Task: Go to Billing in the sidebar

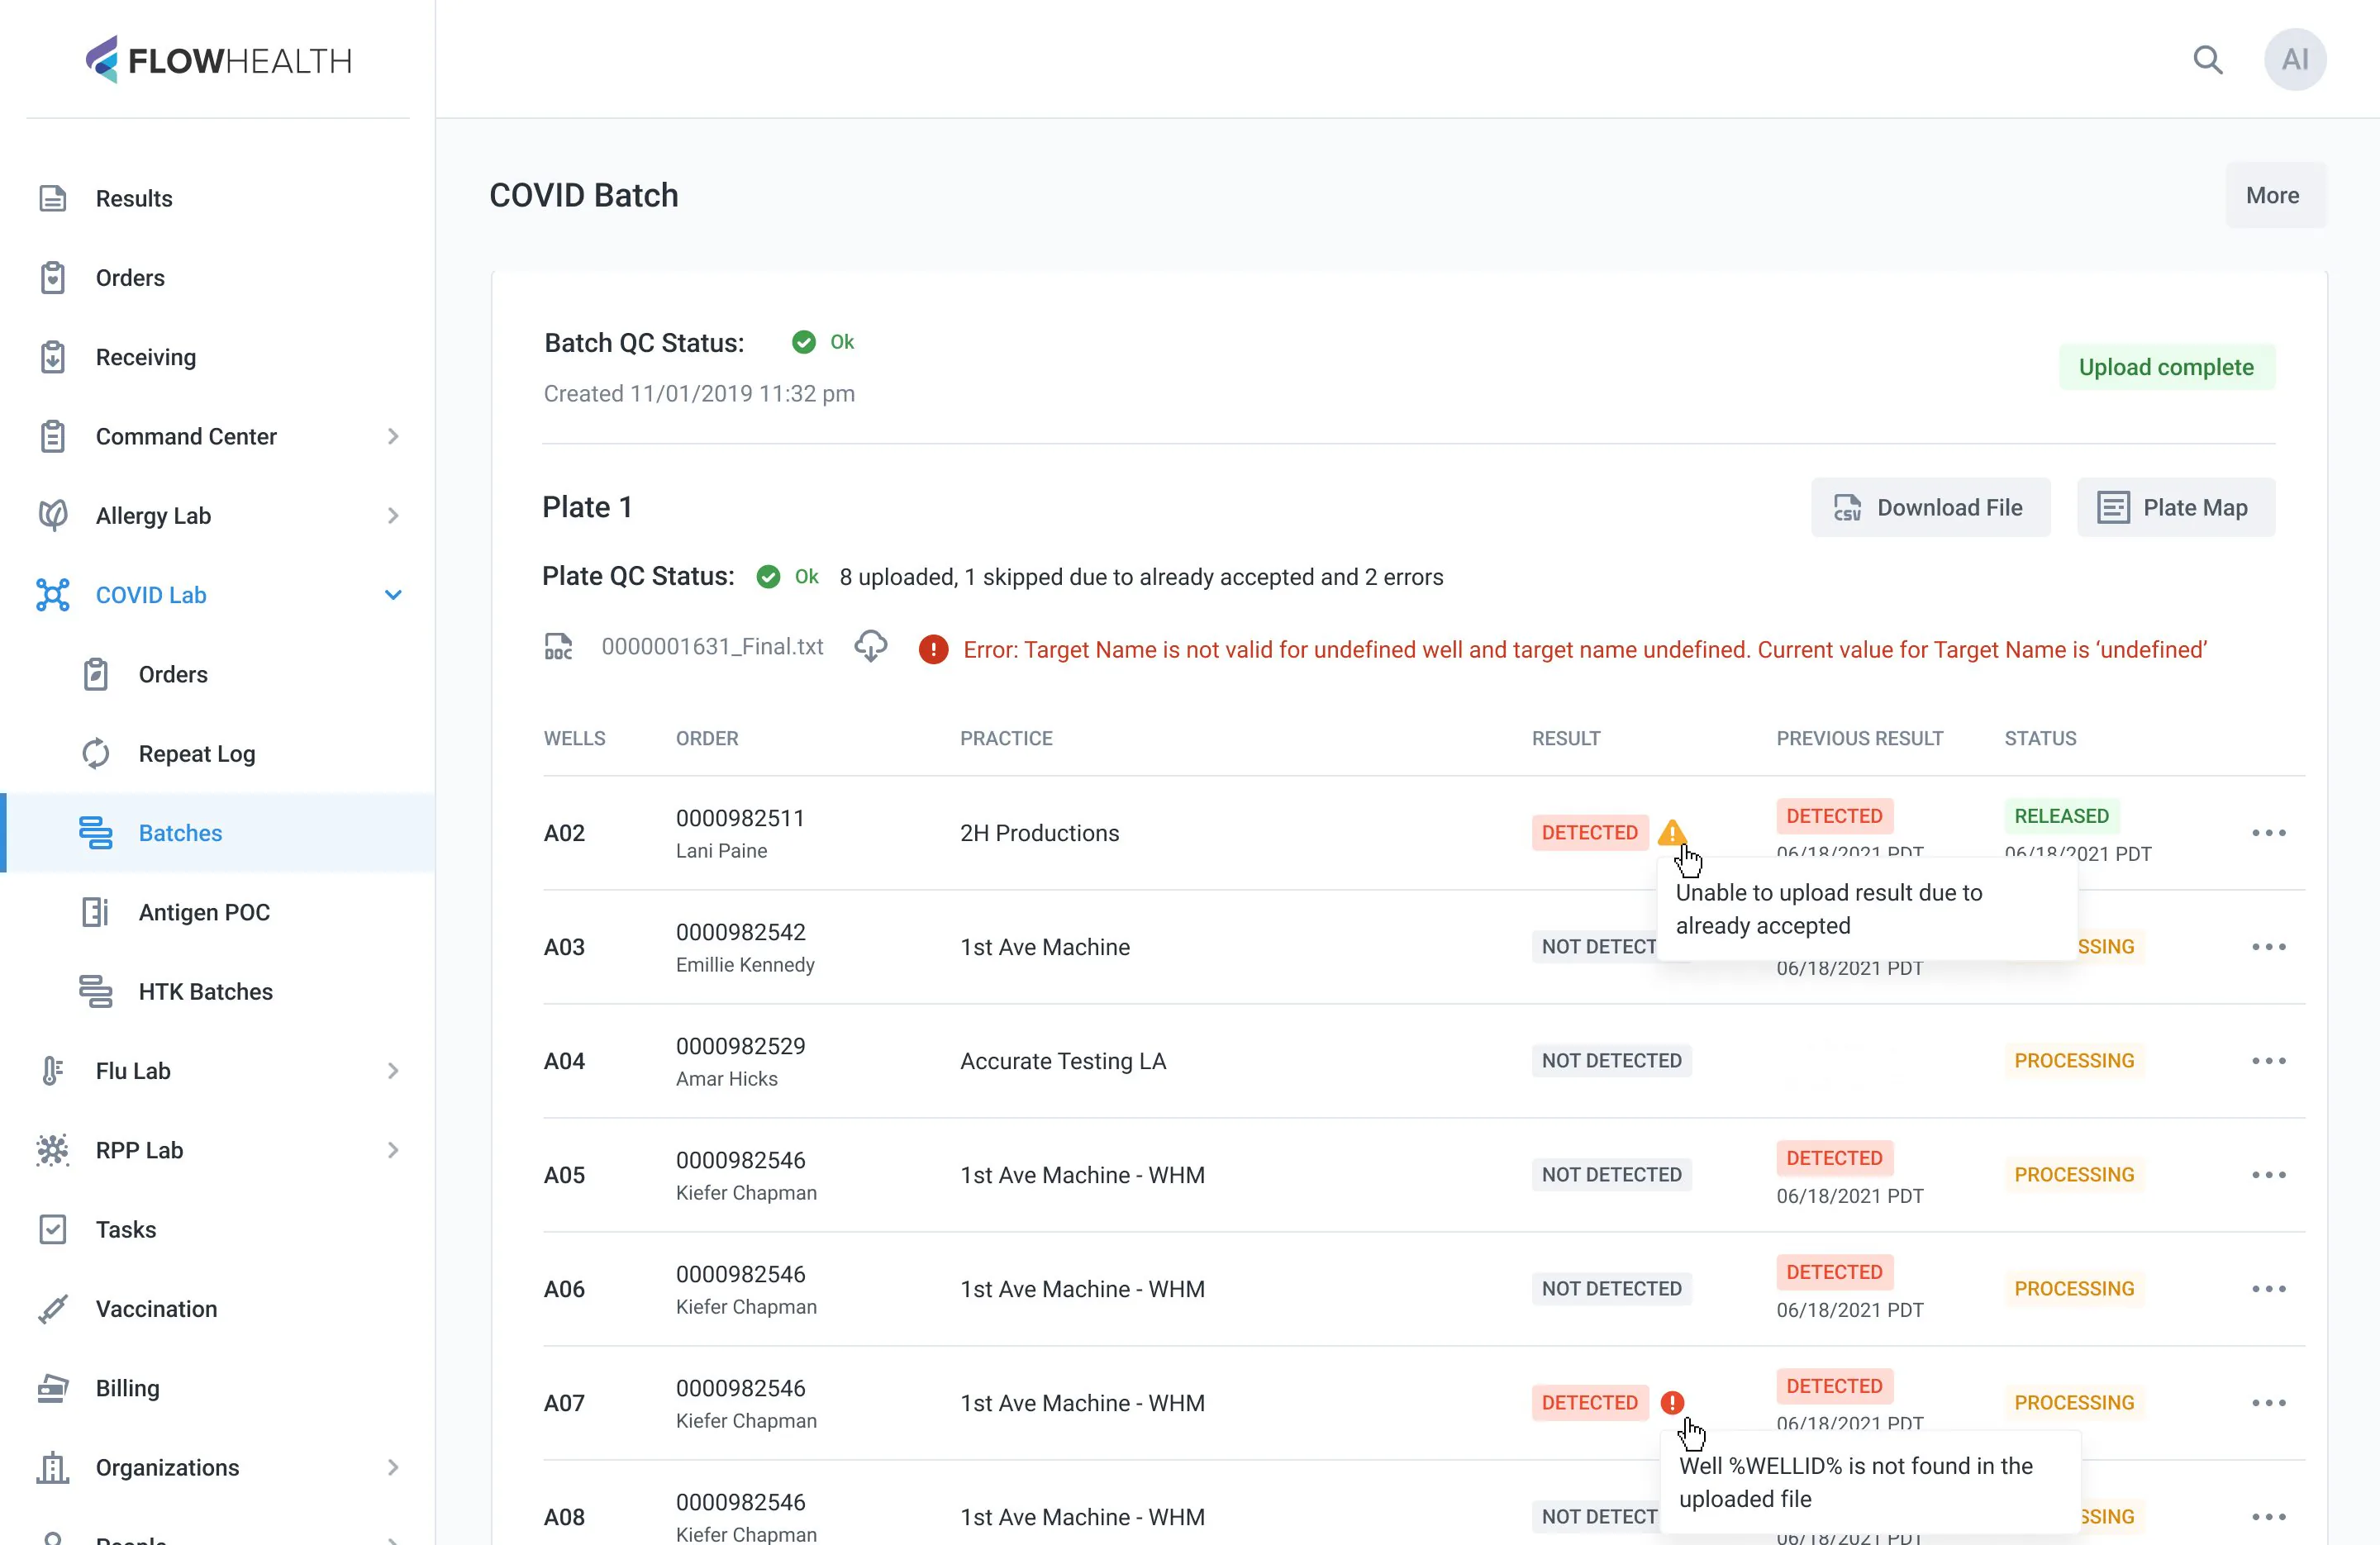Action: coord(218,1389)
